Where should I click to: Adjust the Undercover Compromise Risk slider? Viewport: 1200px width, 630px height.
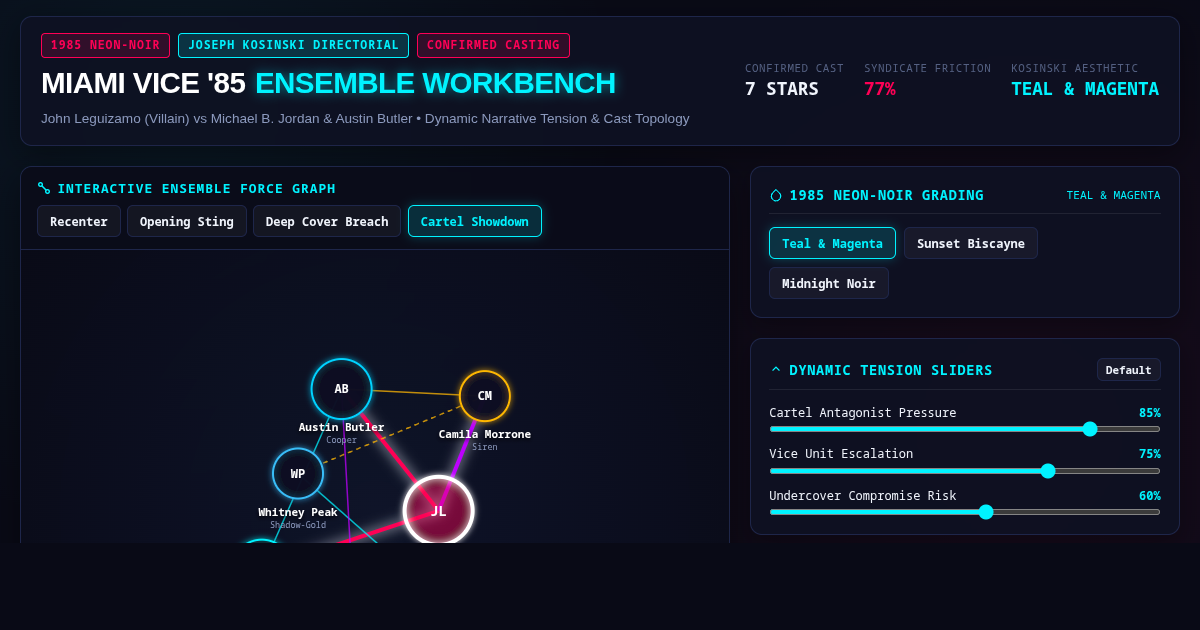click(965, 512)
